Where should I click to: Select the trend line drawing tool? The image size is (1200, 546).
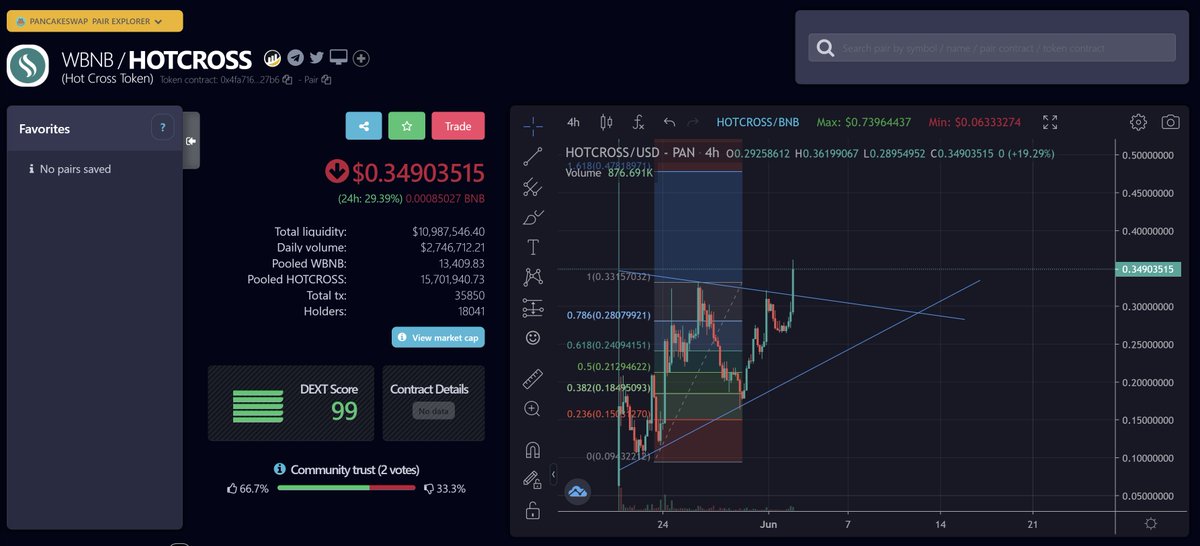(x=533, y=155)
